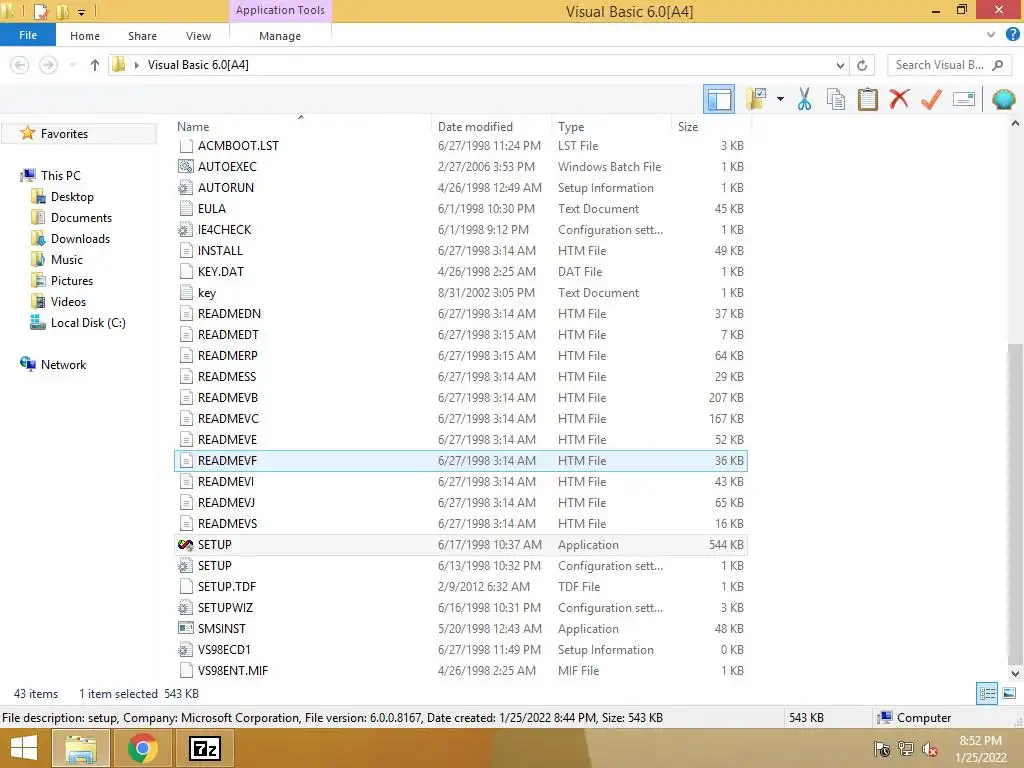Open Downloads in the navigation pane

[x=80, y=238]
